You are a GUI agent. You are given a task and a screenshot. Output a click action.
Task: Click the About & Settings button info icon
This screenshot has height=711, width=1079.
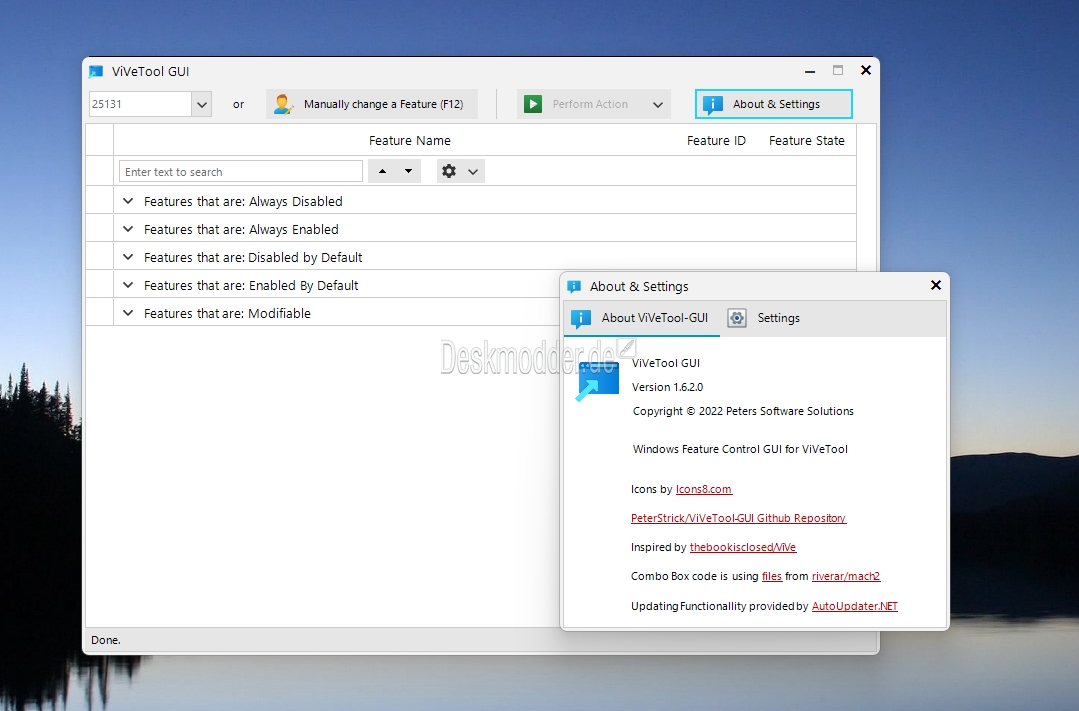click(x=712, y=104)
